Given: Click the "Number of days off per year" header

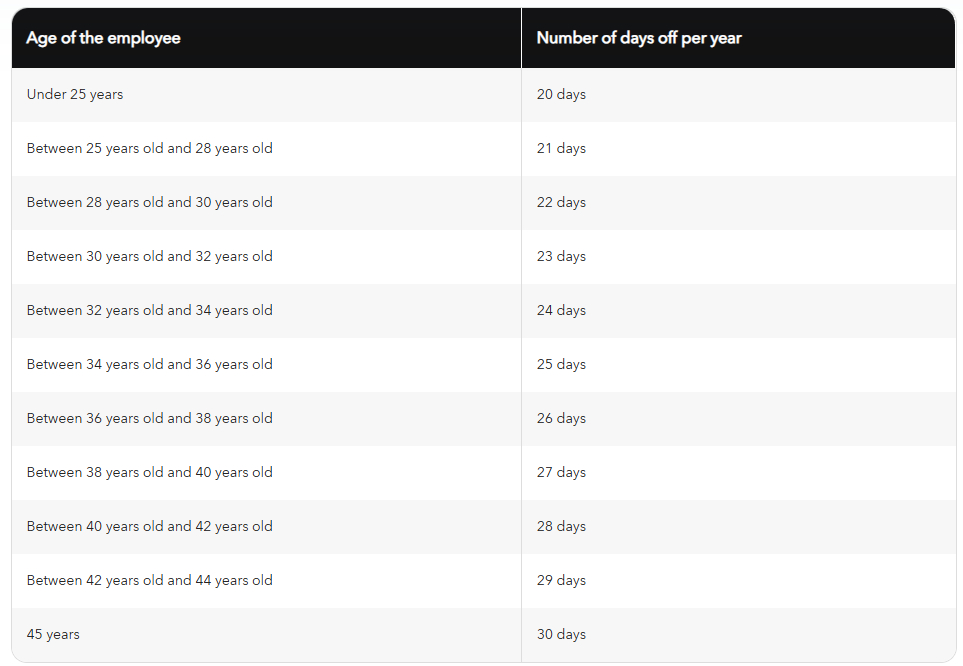Looking at the screenshot, I should pos(639,38).
